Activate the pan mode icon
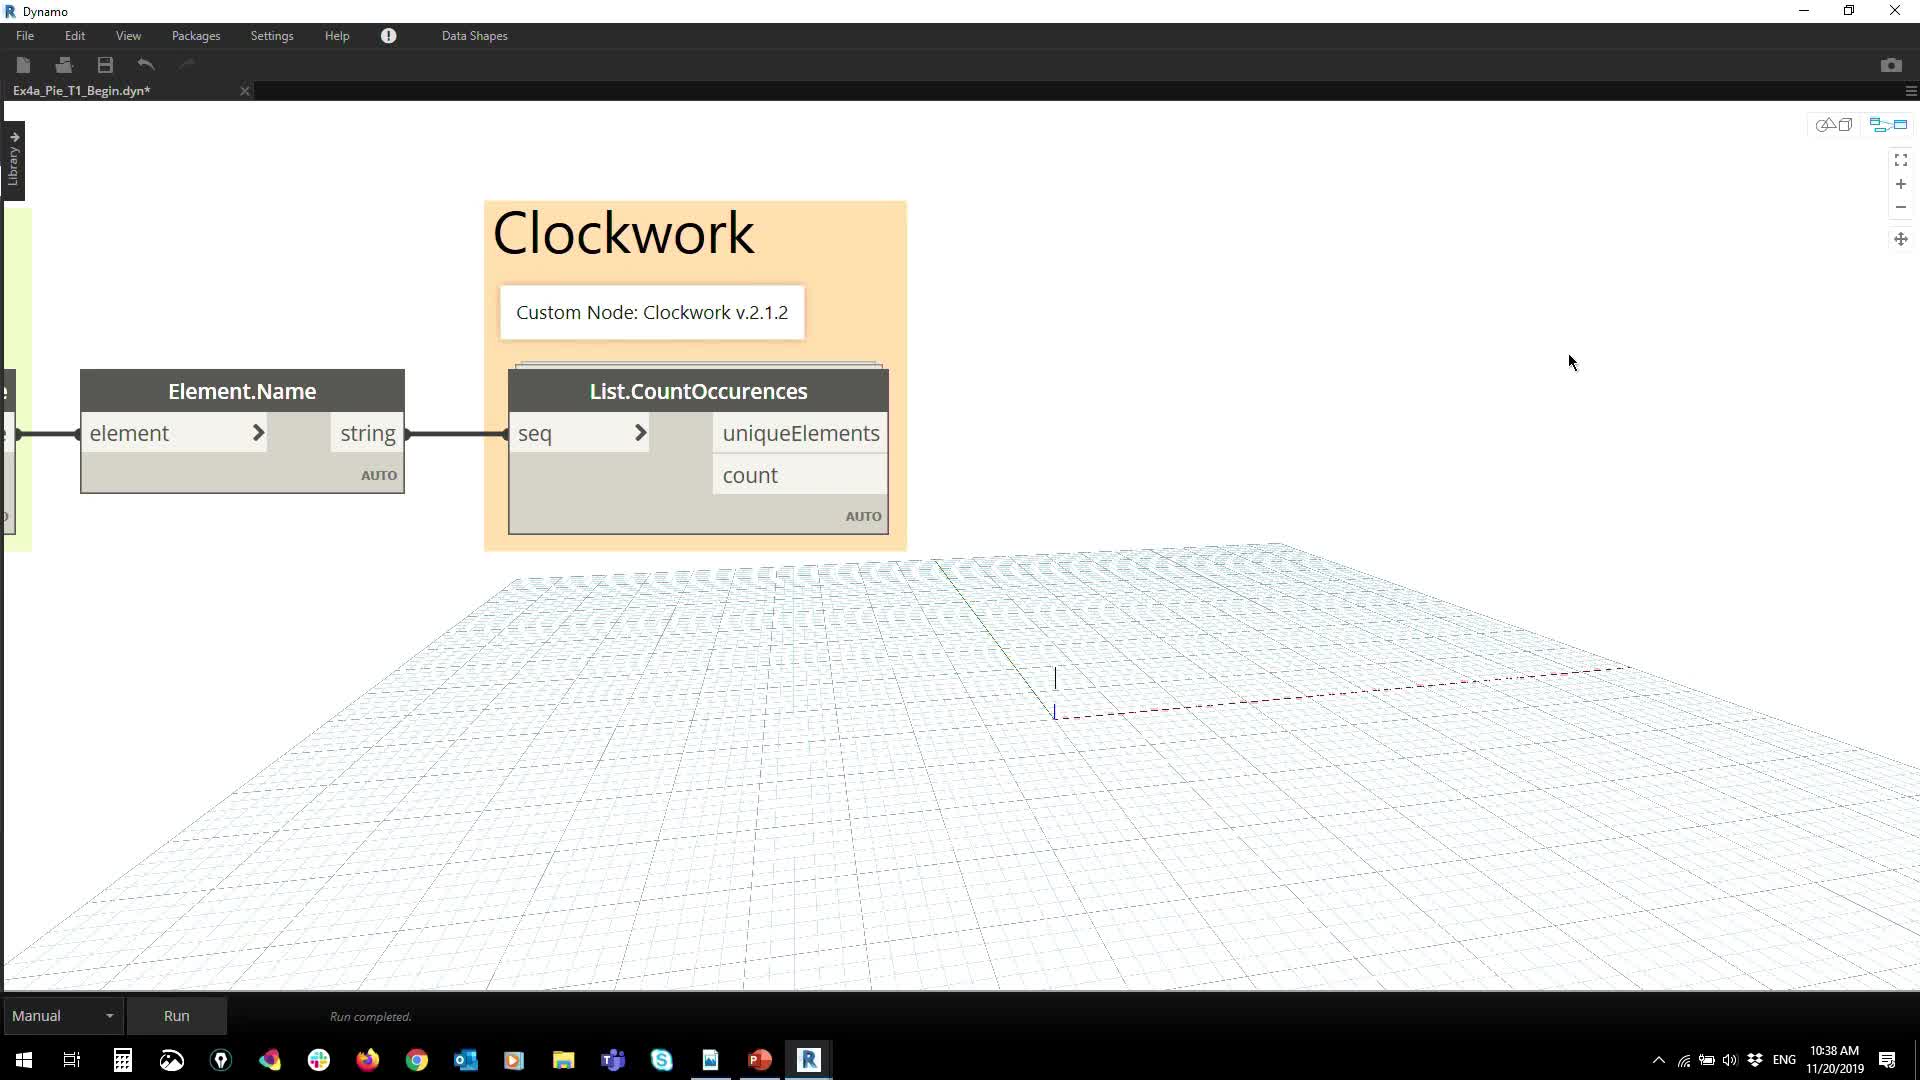 coord(1900,239)
